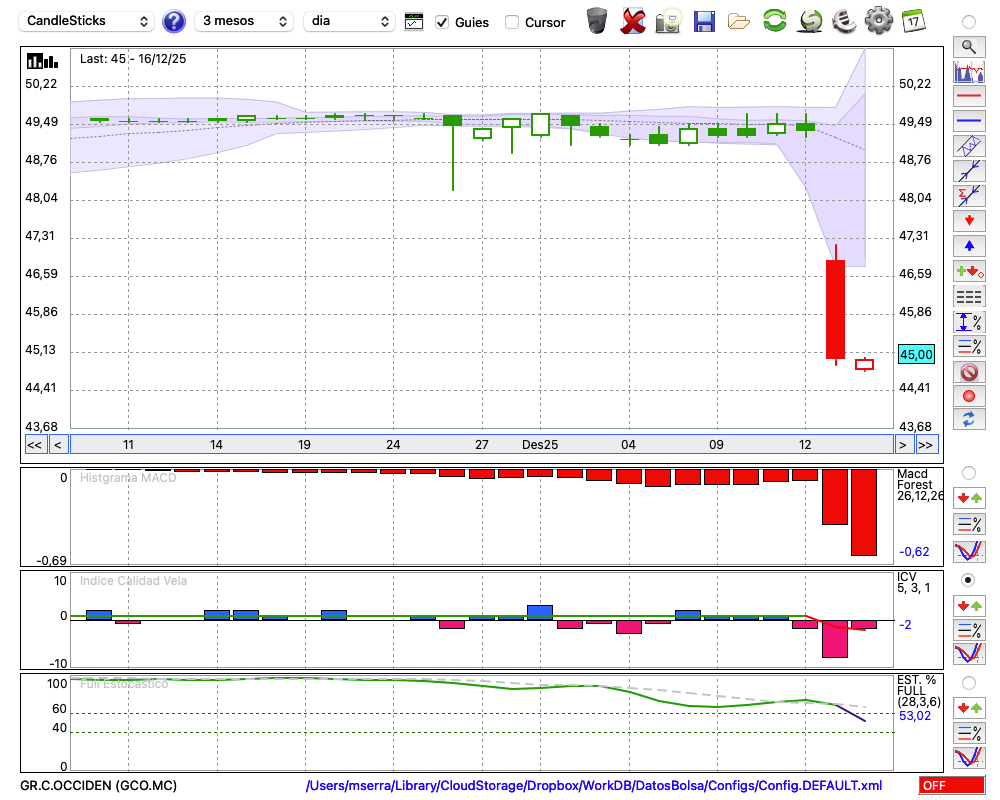Image resolution: width=1000 pixels, height=800 pixels.
Task: Click the silver euro currency icon
Action: click(x=844, y=21)
